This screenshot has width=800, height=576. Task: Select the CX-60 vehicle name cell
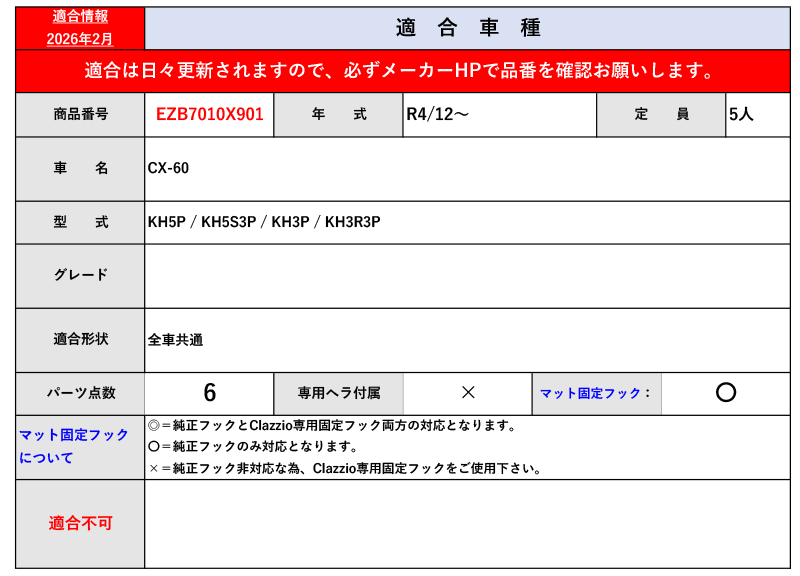click(168, 168)
